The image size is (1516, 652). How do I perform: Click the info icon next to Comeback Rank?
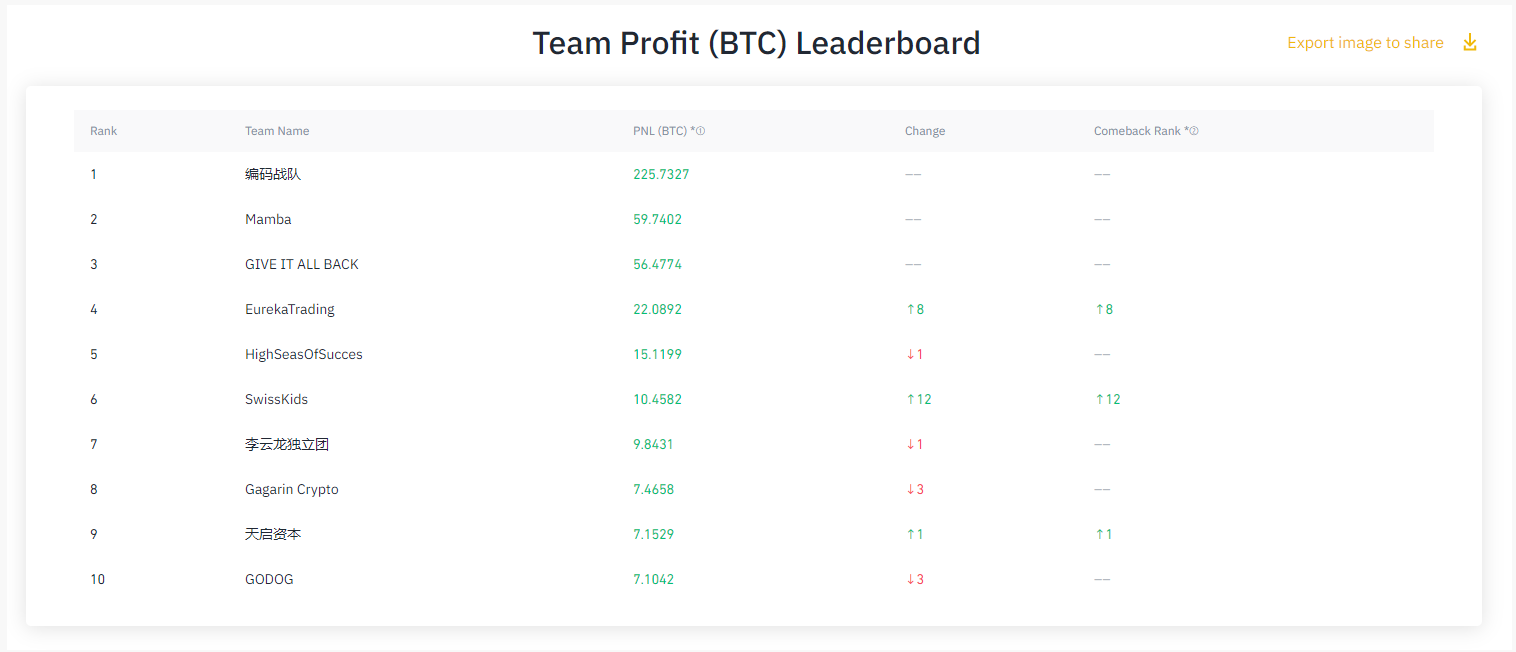click(1194, 130)
